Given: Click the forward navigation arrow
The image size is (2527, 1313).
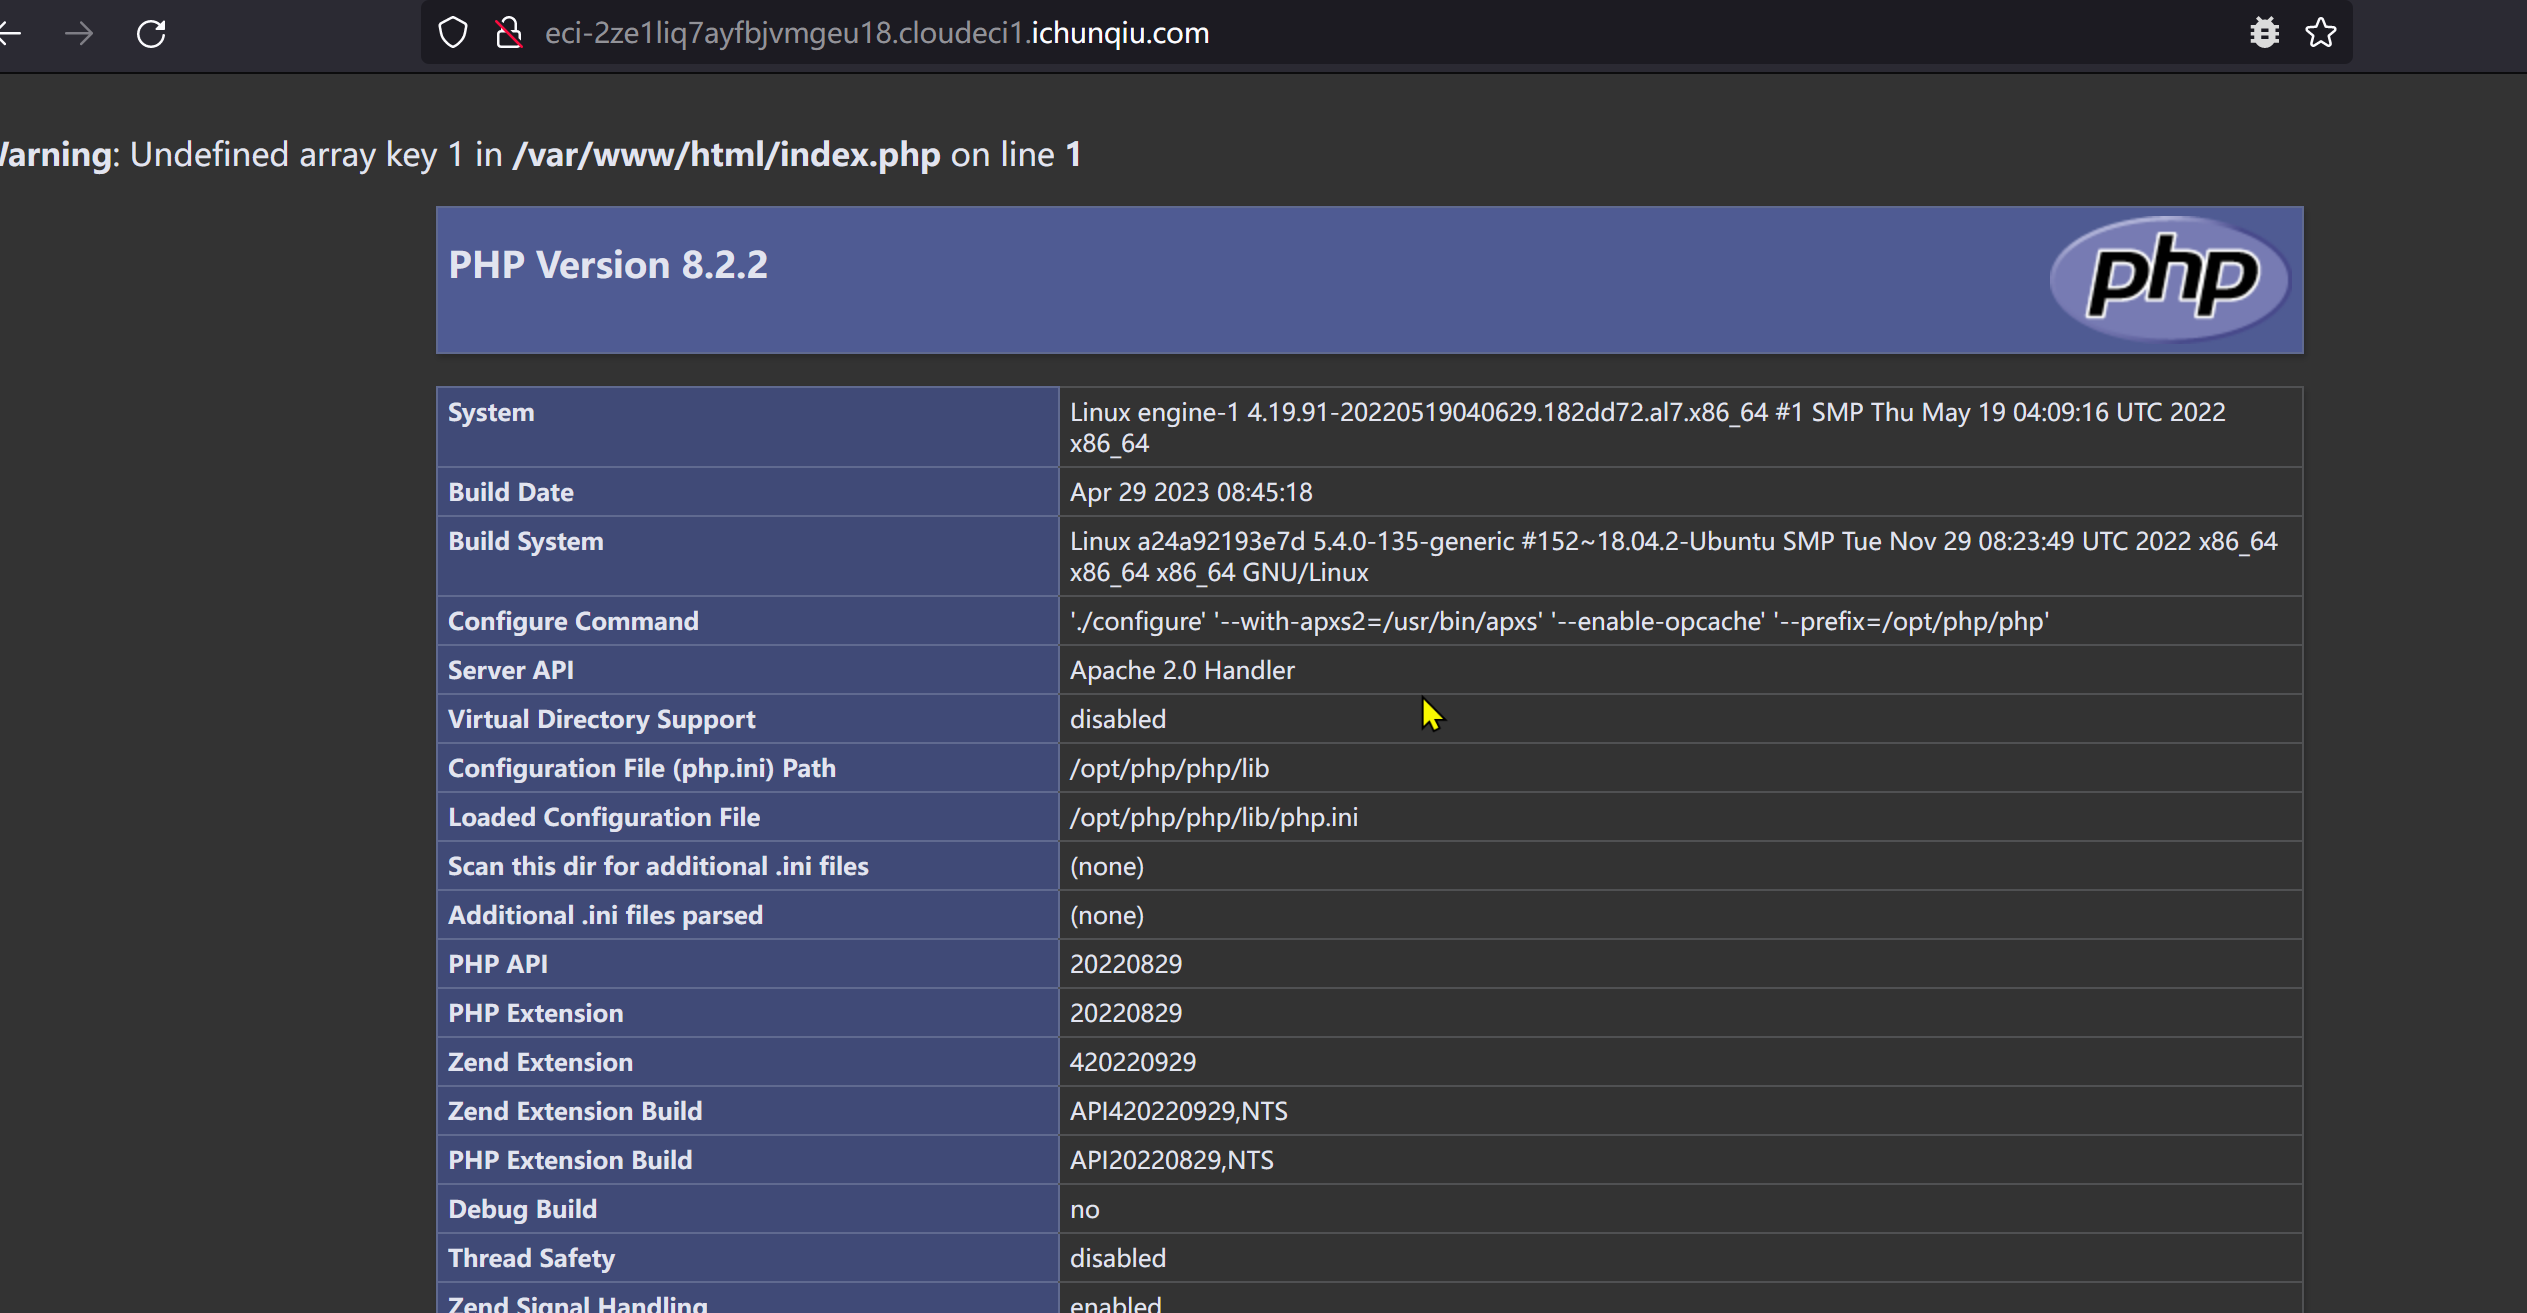Looking at the screenshot, I should [79, 34].
